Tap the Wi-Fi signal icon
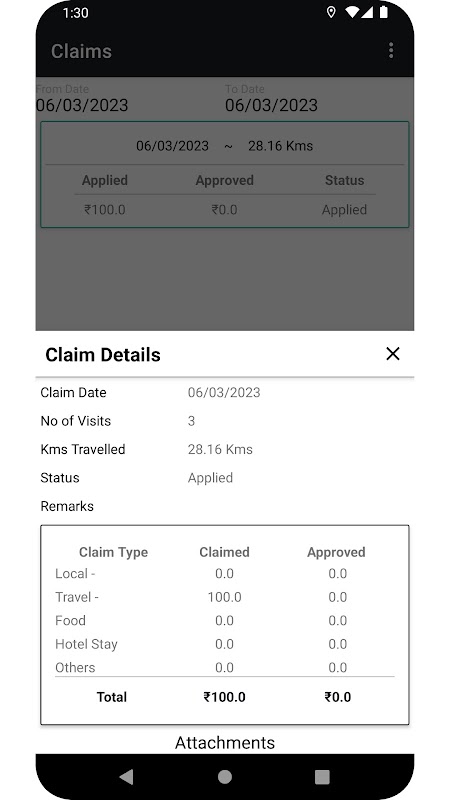Screen dimensions: 450x800 pyautogui.click(x=352, y=12)
